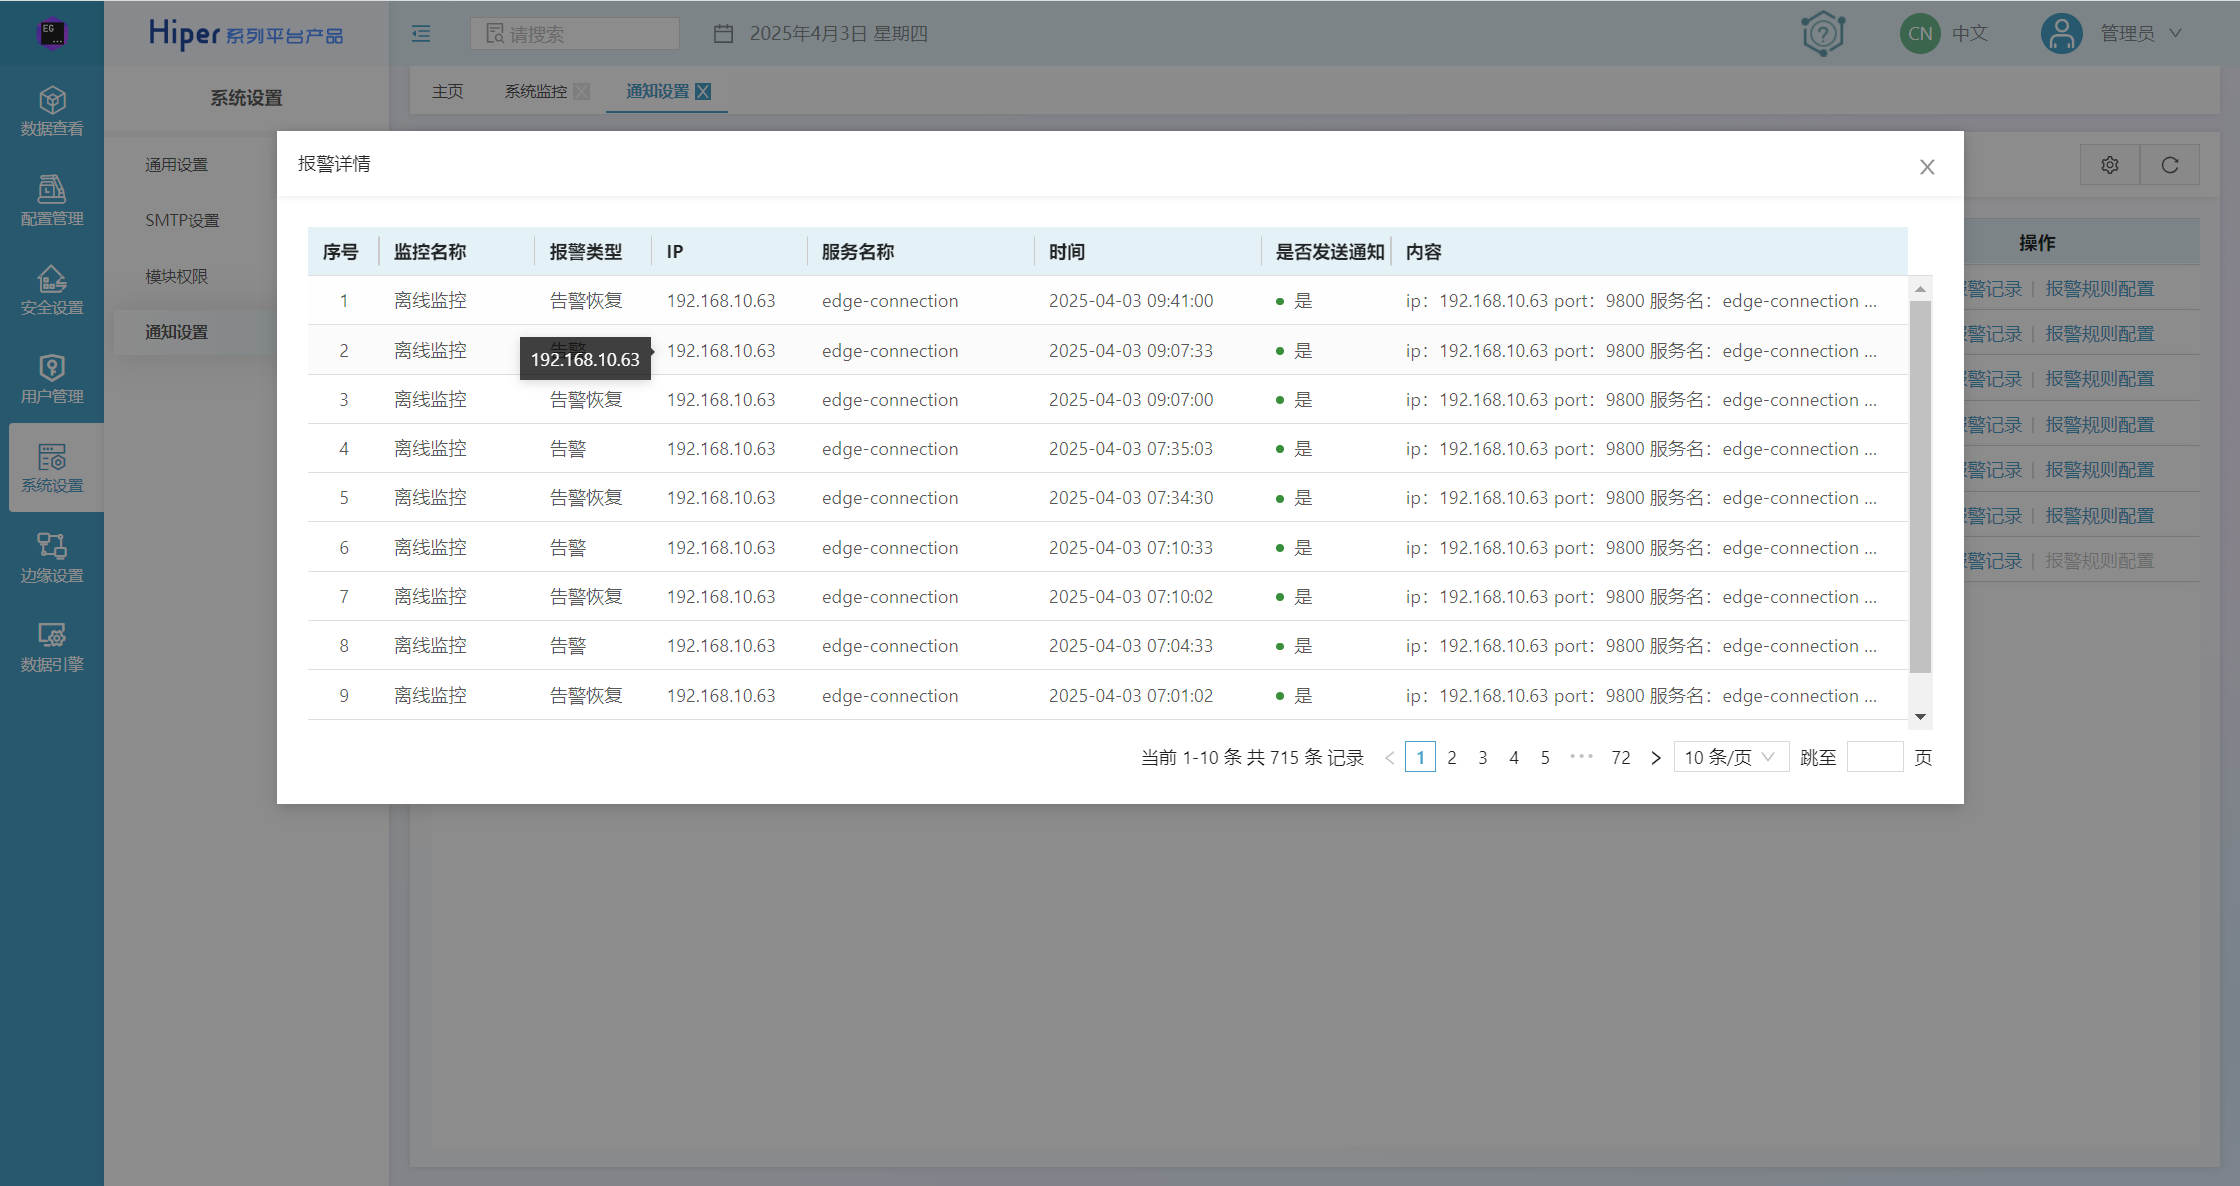The width and height of the screenshot is (2240, 1186).
Task: Click the 2025-04-03 07:35:03 time cell
Action: [x=1131, y=449]
